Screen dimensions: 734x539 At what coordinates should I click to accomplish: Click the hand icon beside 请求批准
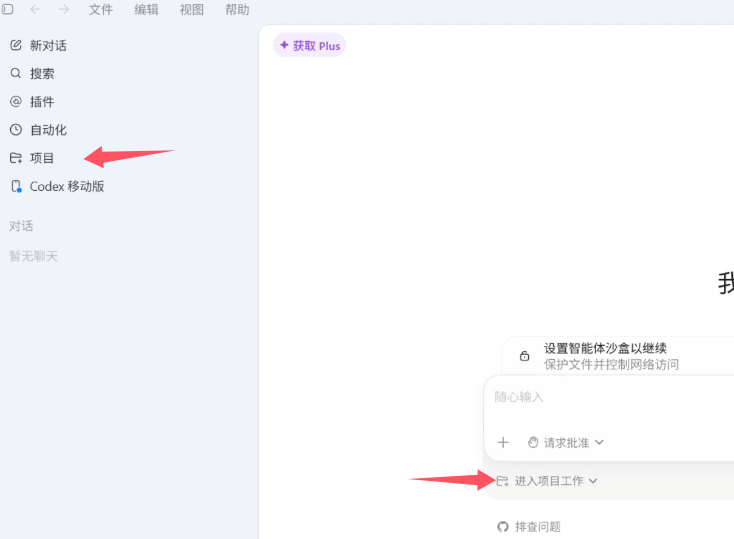click(x=533, y=443)
